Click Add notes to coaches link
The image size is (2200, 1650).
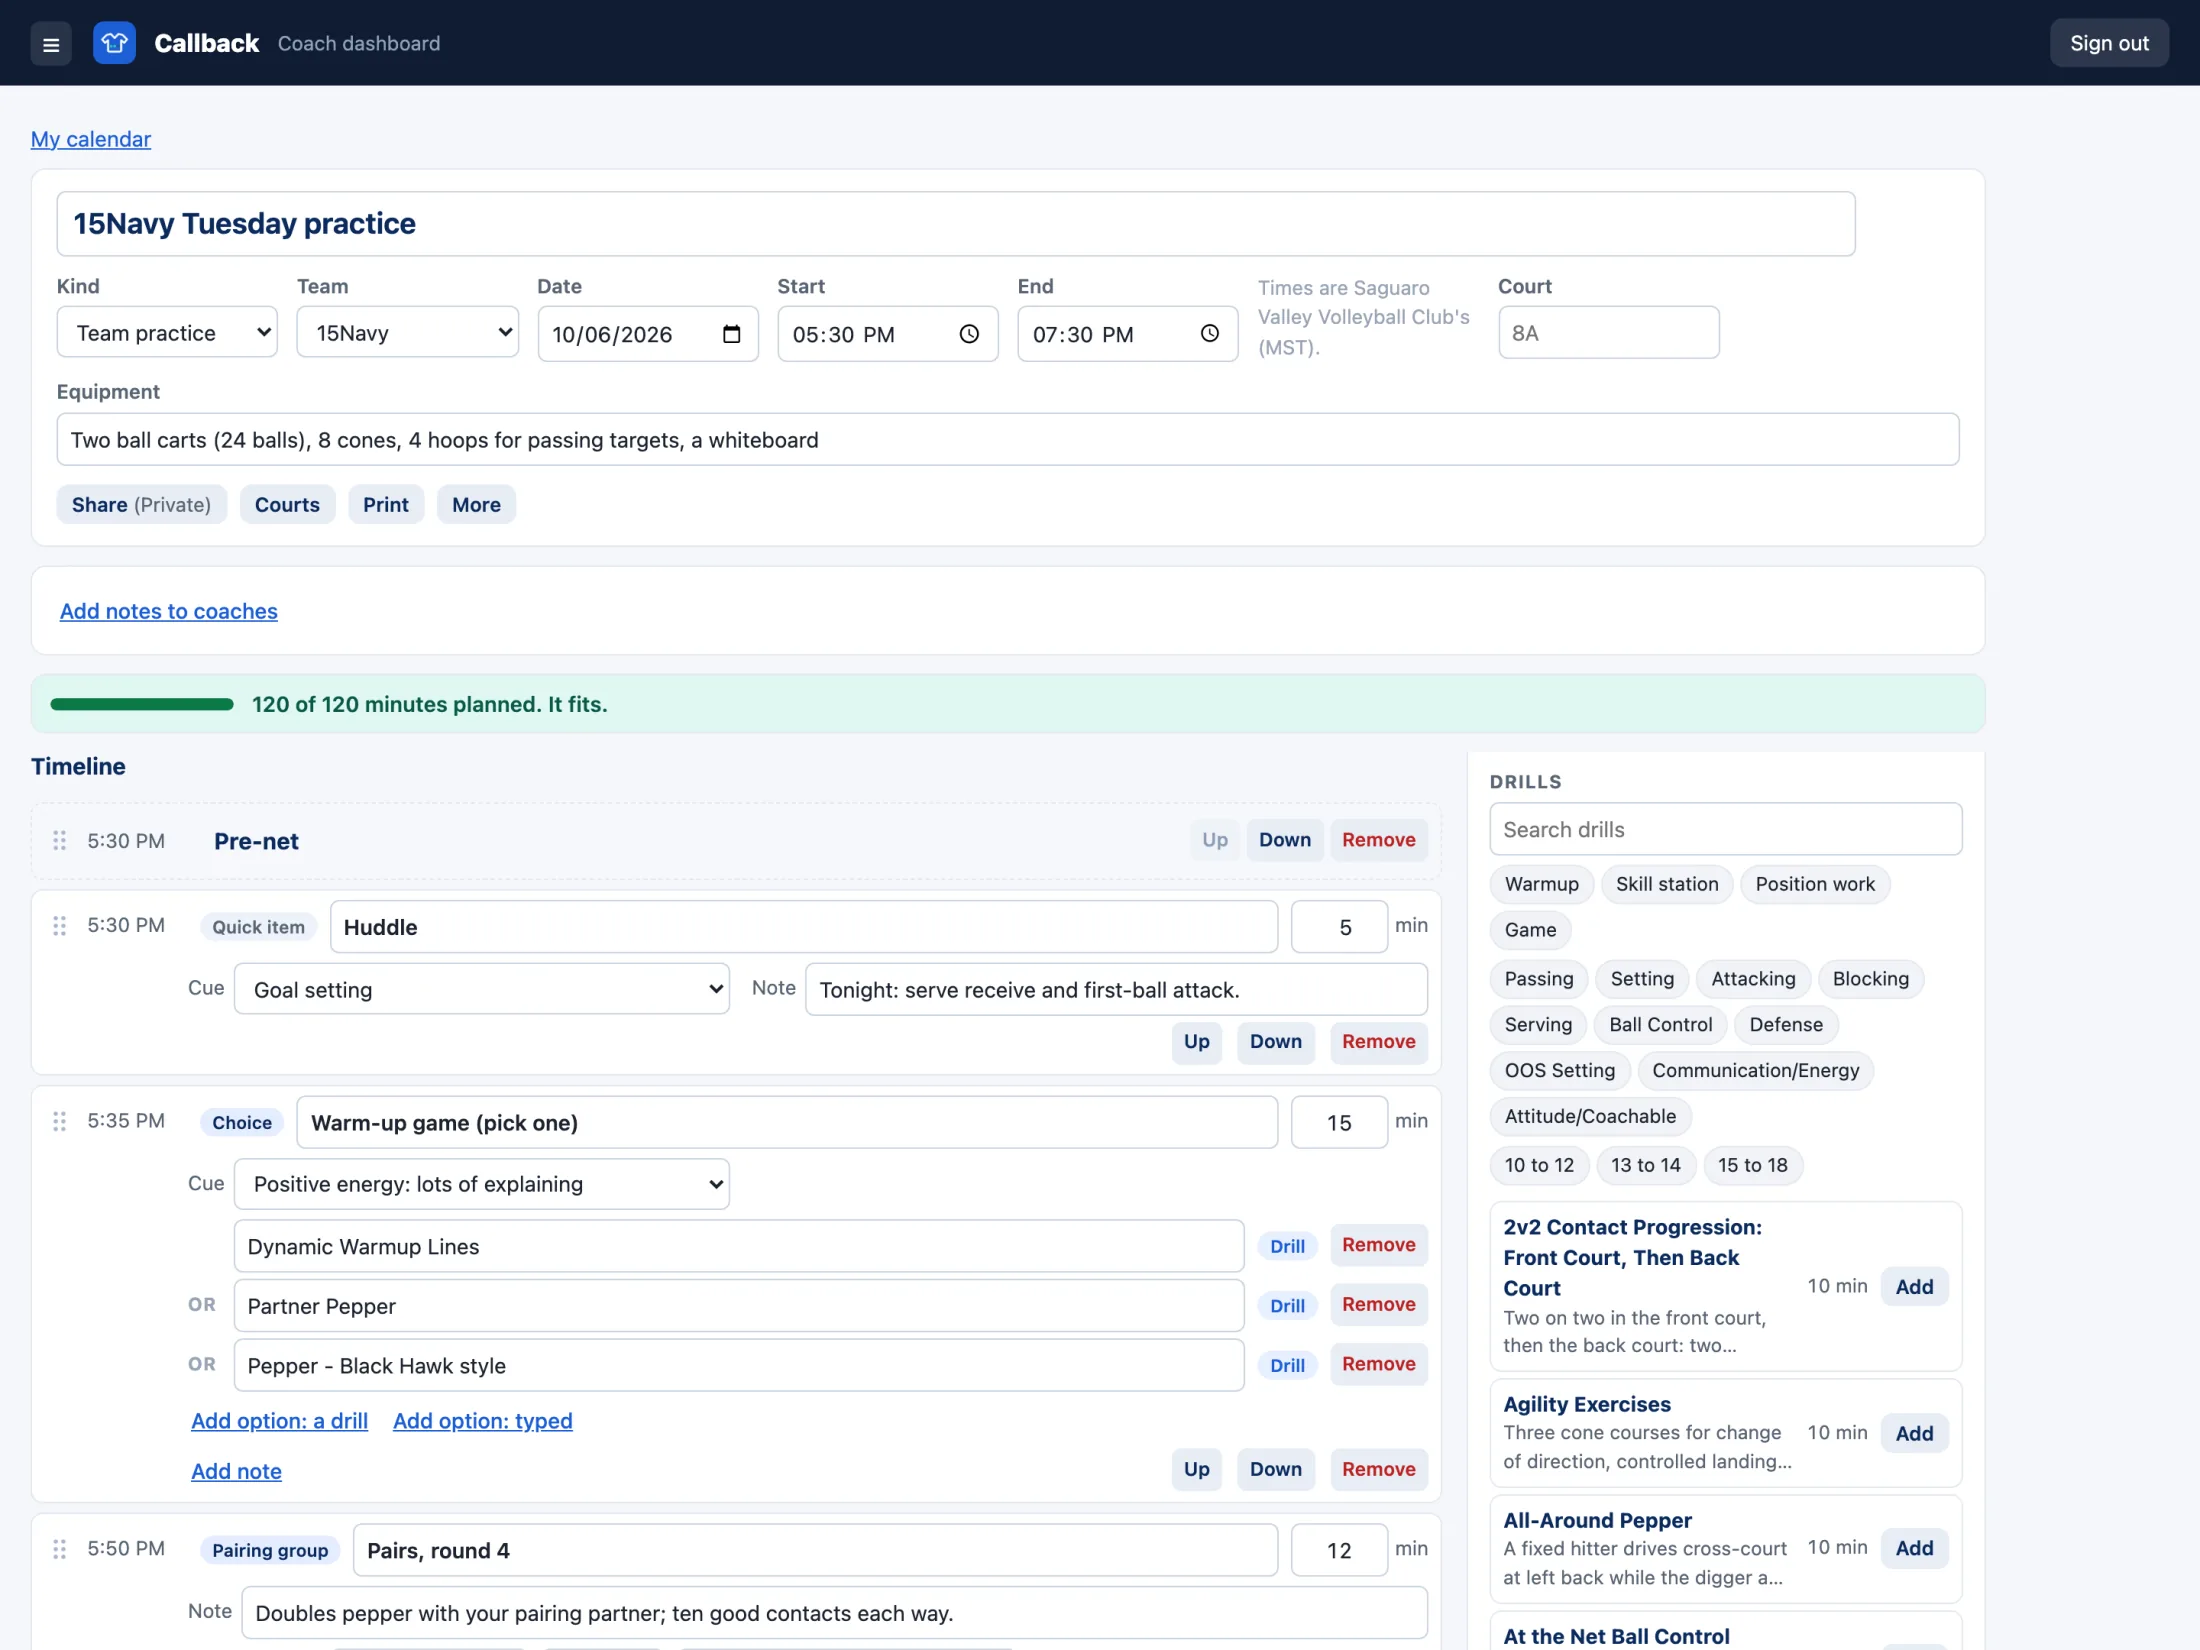point(169,611)
